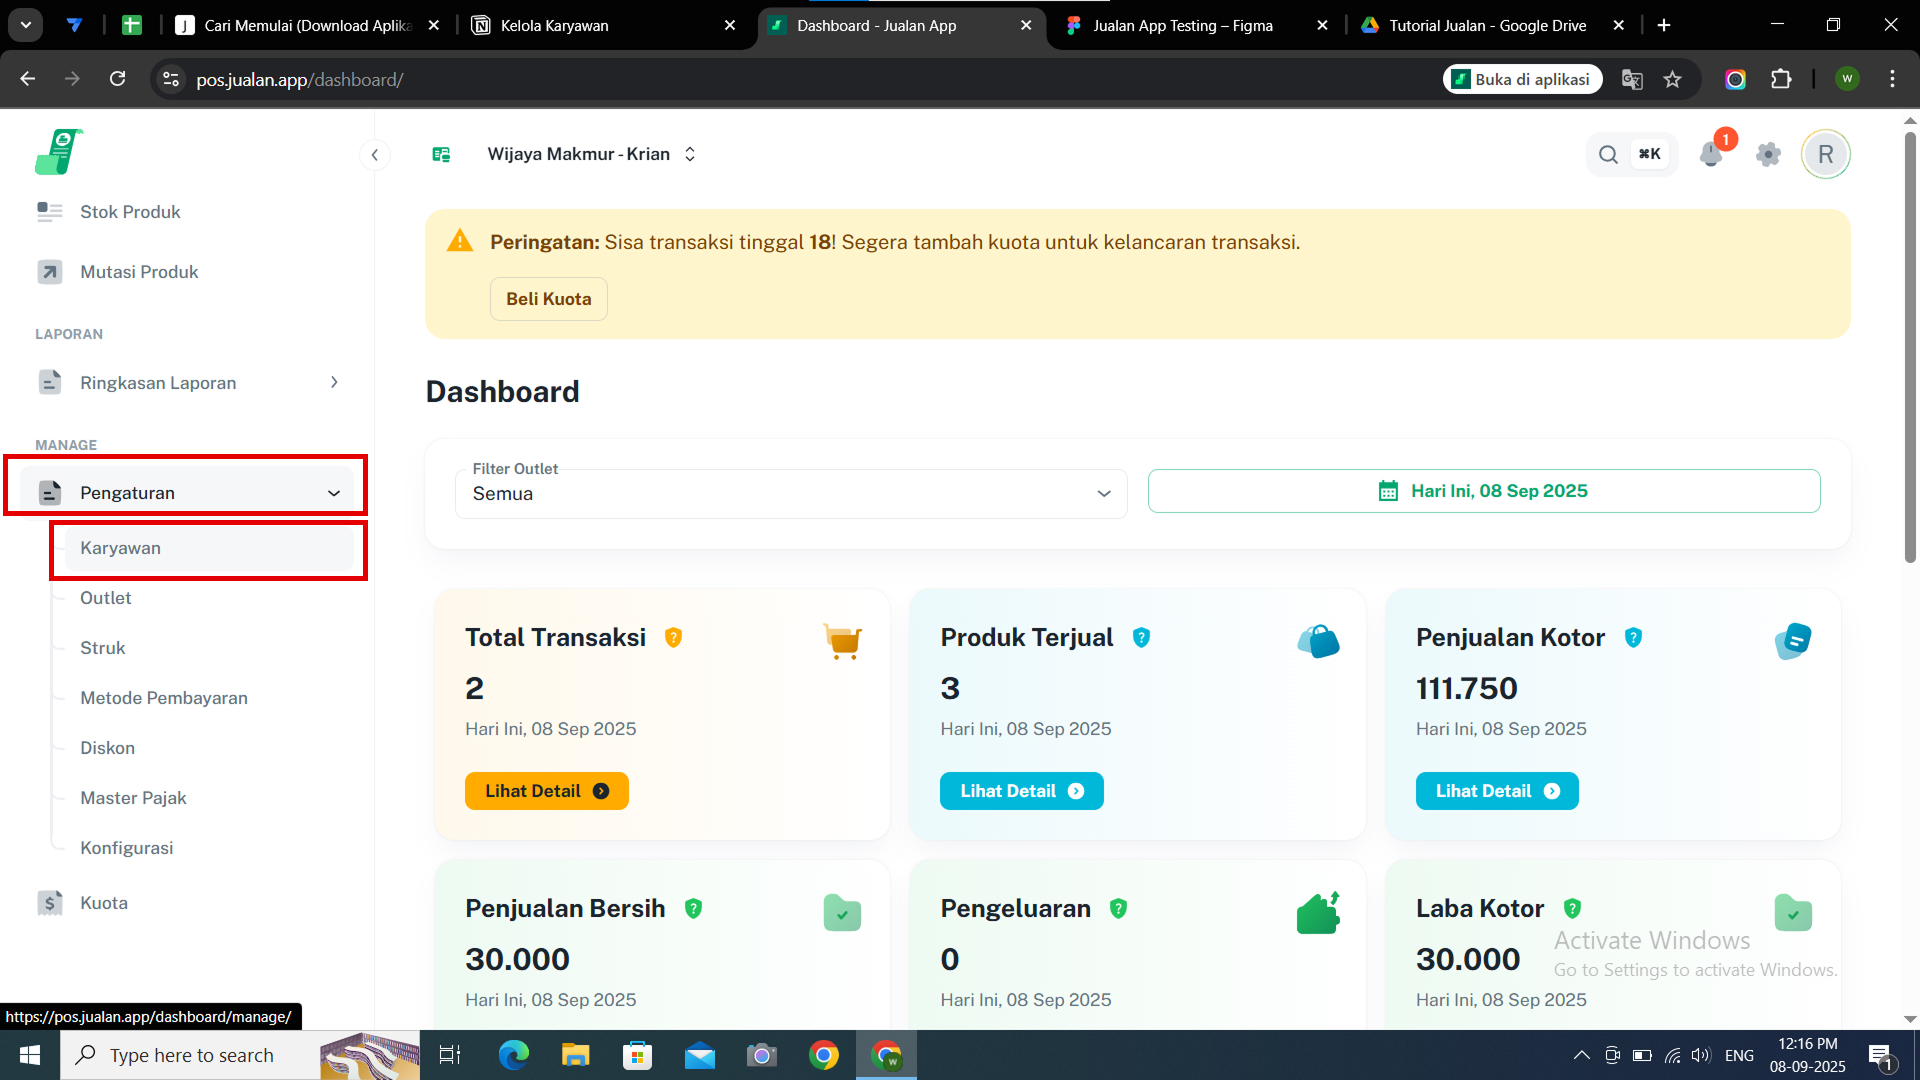Screen dimensions: 1920x1080
Task: Open the Wijaya Makmur - Krian outlet switcher
Action: point(590,154)
